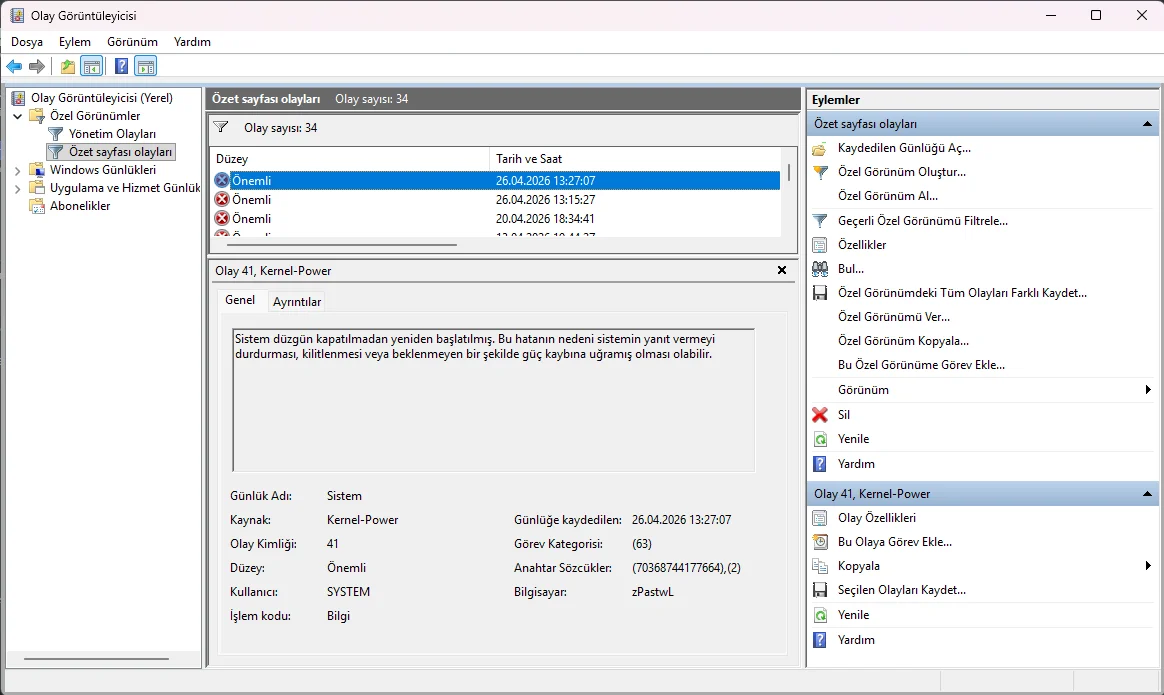Click the blue Help toolbar icon
This screenshot has height=695, width=1164.
pos(121,67)
